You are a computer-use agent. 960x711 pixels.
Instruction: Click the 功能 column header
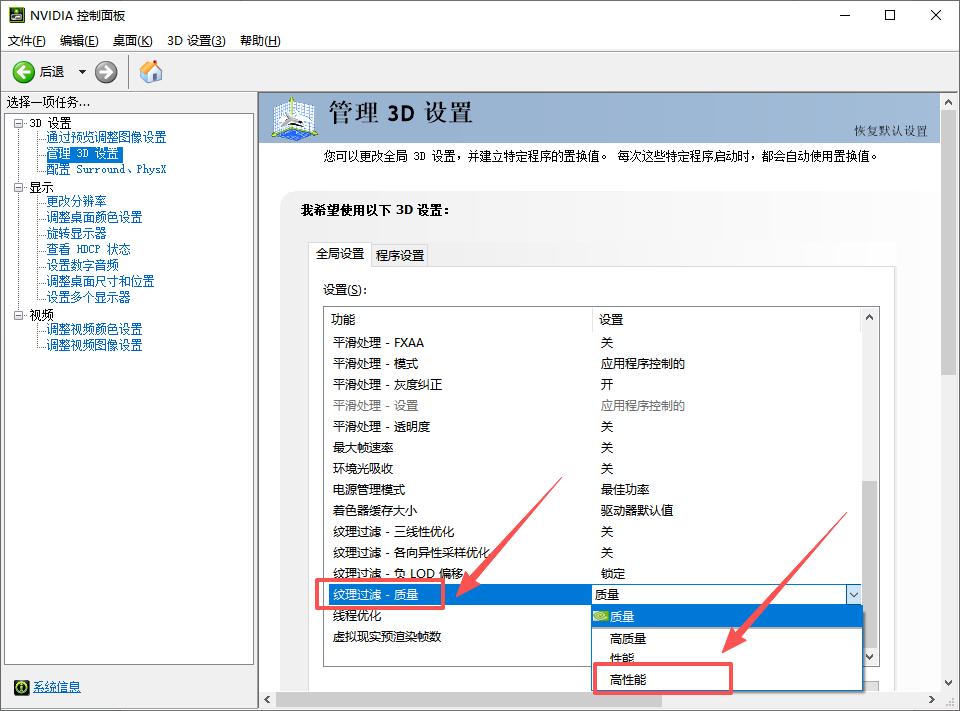(458, 320)
